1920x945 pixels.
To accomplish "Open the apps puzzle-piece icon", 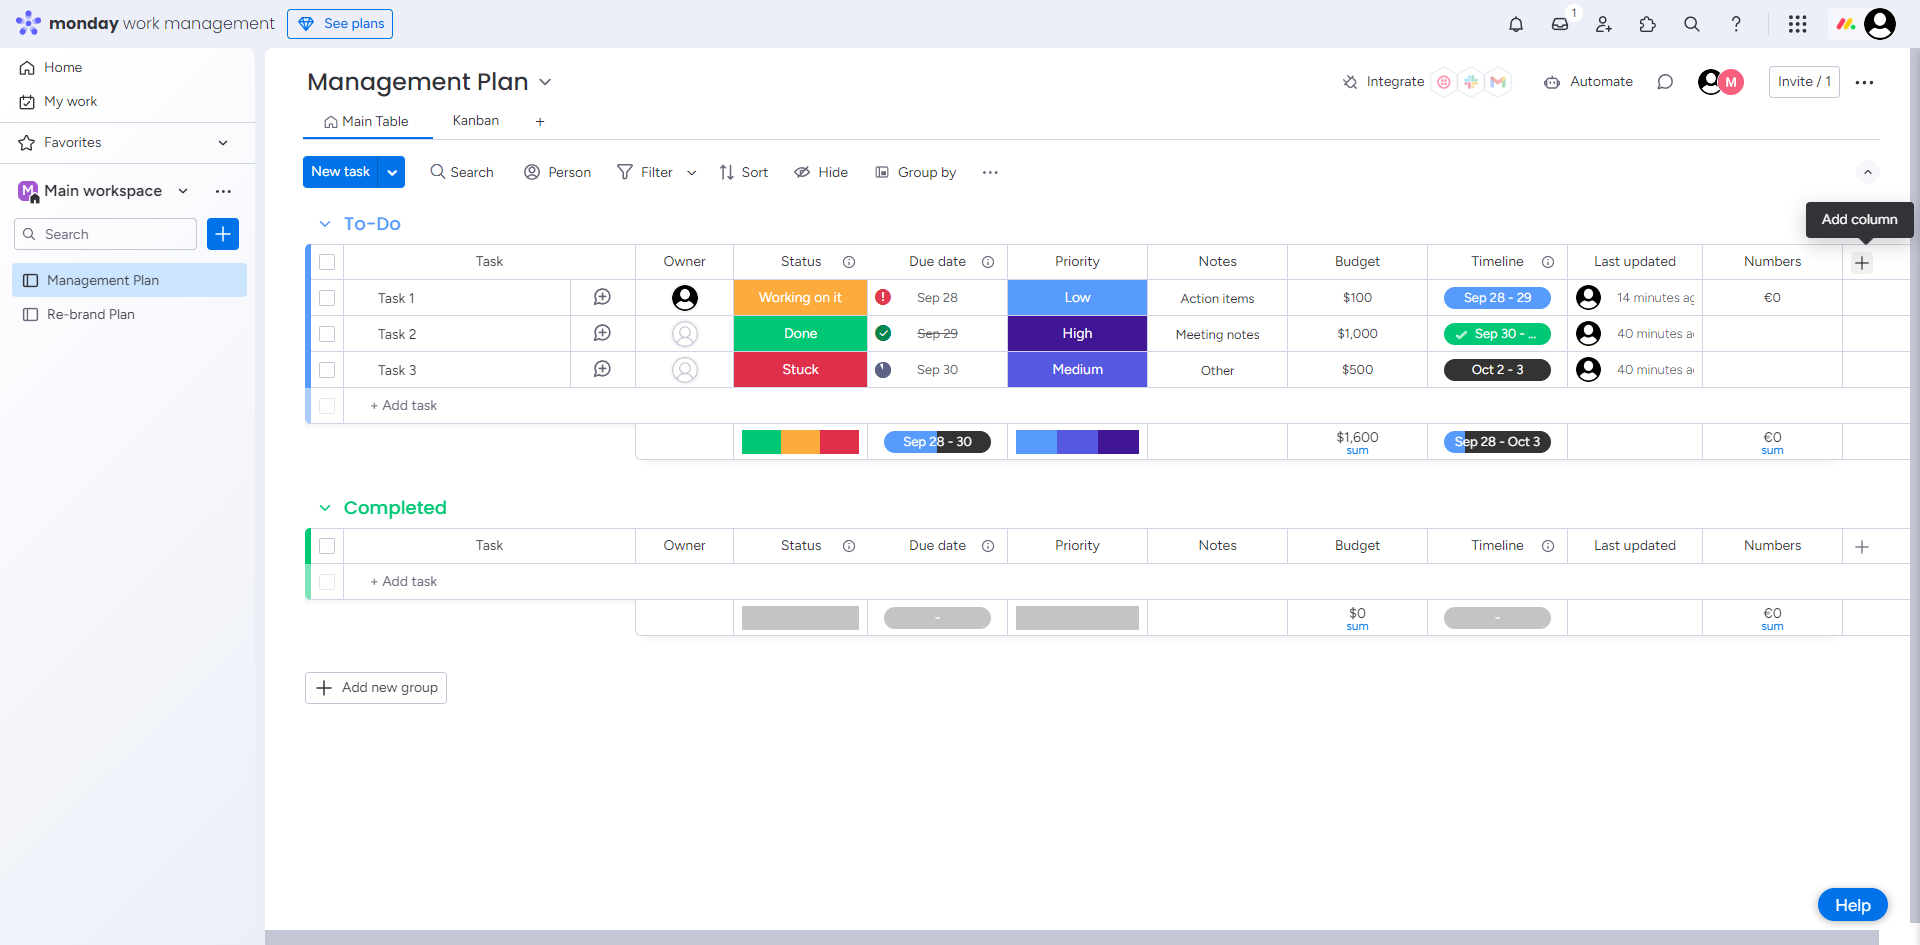I will click(1648, 24).
